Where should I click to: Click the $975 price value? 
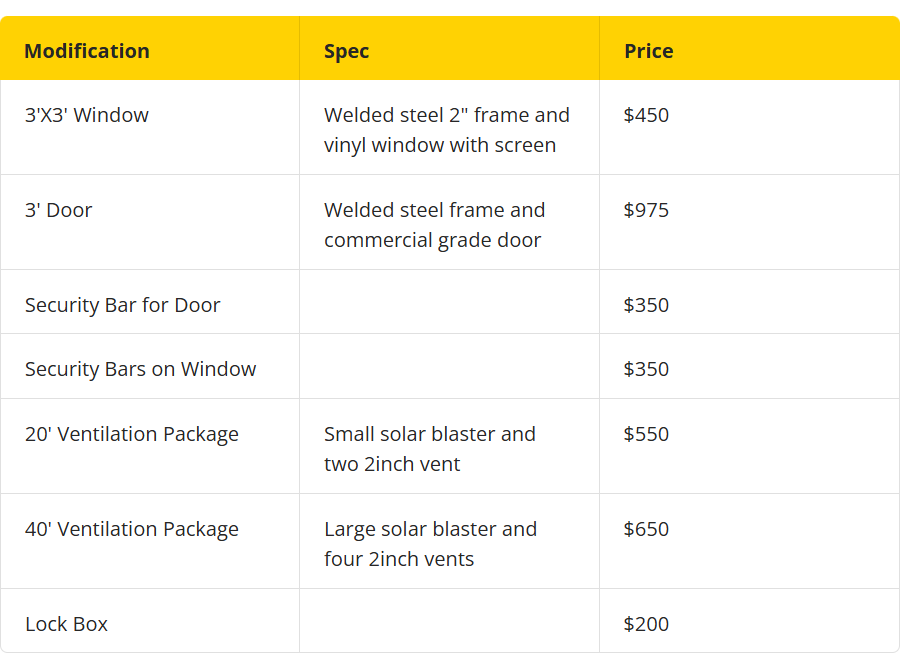pos(646,210)
